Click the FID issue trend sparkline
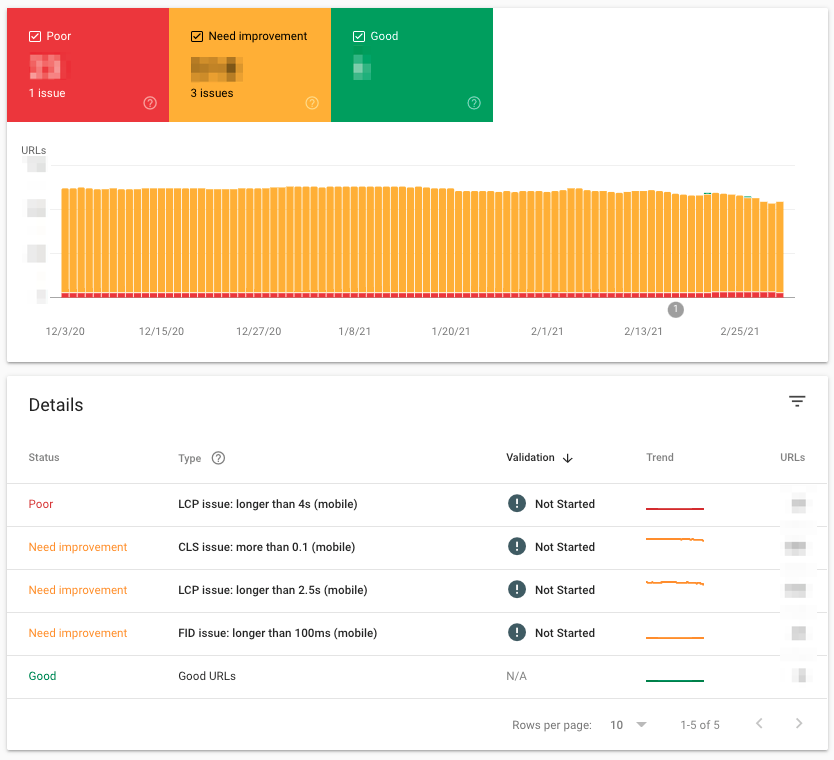Image resolution: width=834 pixels, height=760 pixels. pos(674,637)
